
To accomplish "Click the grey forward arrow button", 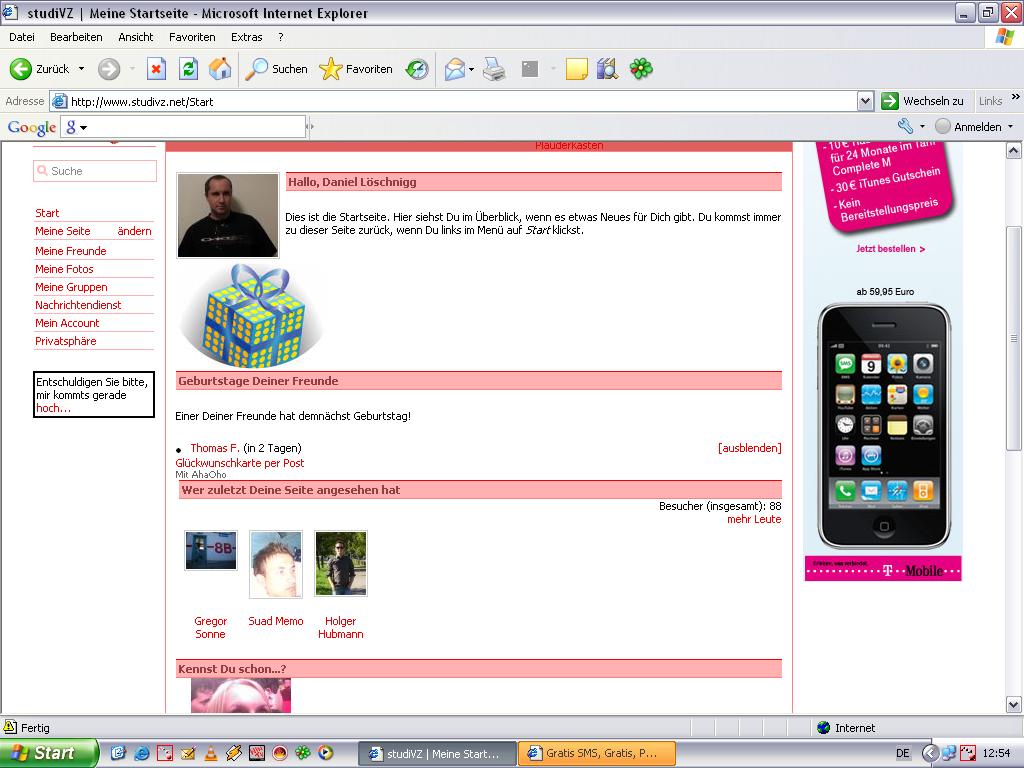I will pyautogui.click(x=109, y=69).
